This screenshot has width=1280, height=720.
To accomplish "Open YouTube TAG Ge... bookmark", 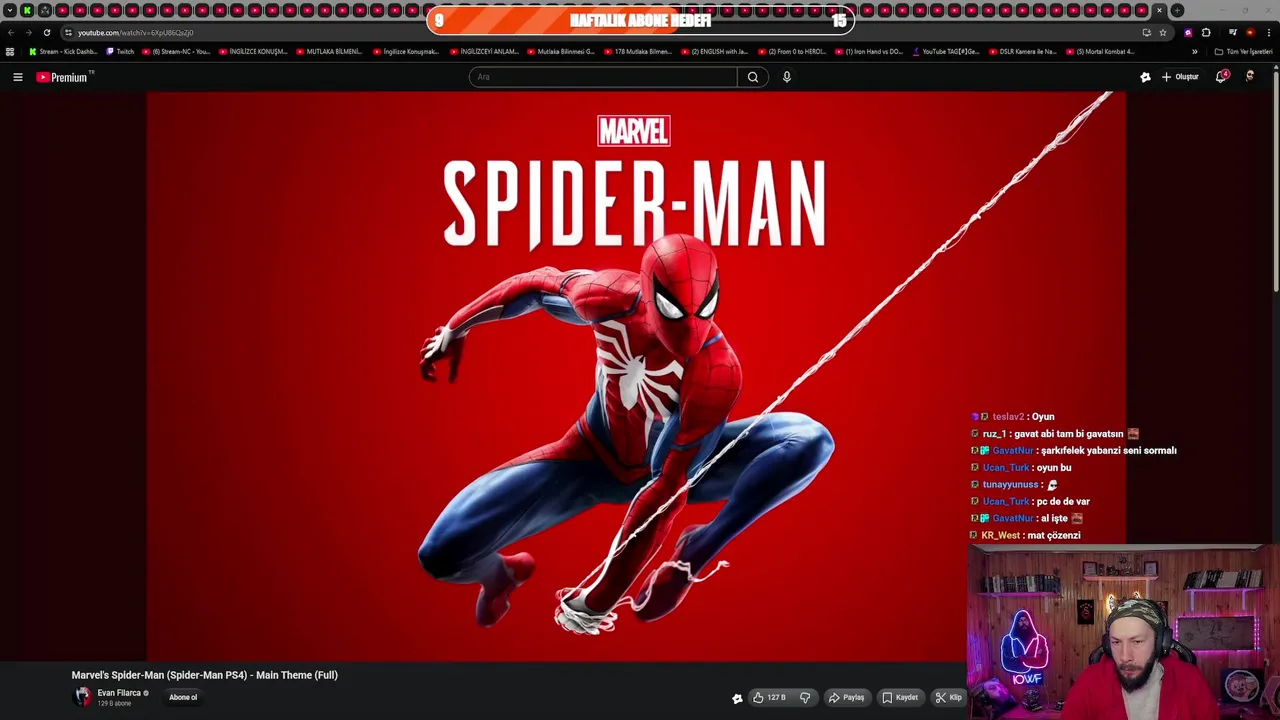I will tap(946, 52).
